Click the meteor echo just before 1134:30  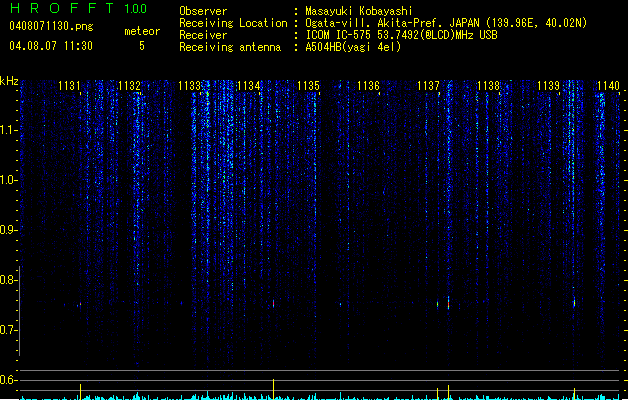tap(274, 303)
